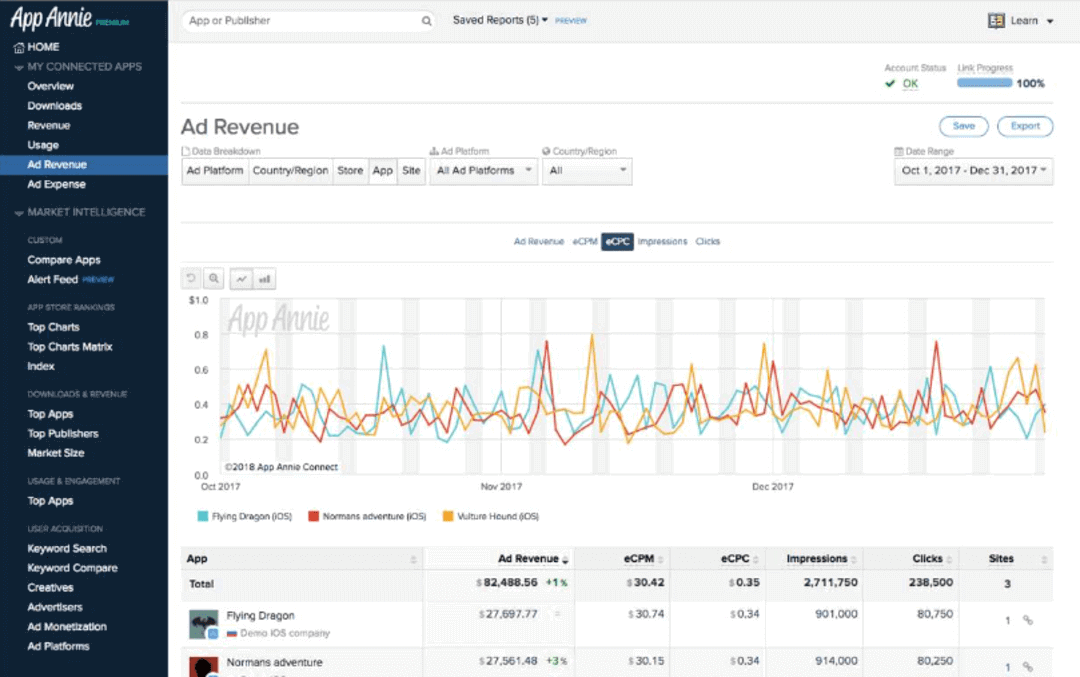Click the HOME icon in sidebar
Screen dimensions: 1080x677
click(x=19, y=47)
